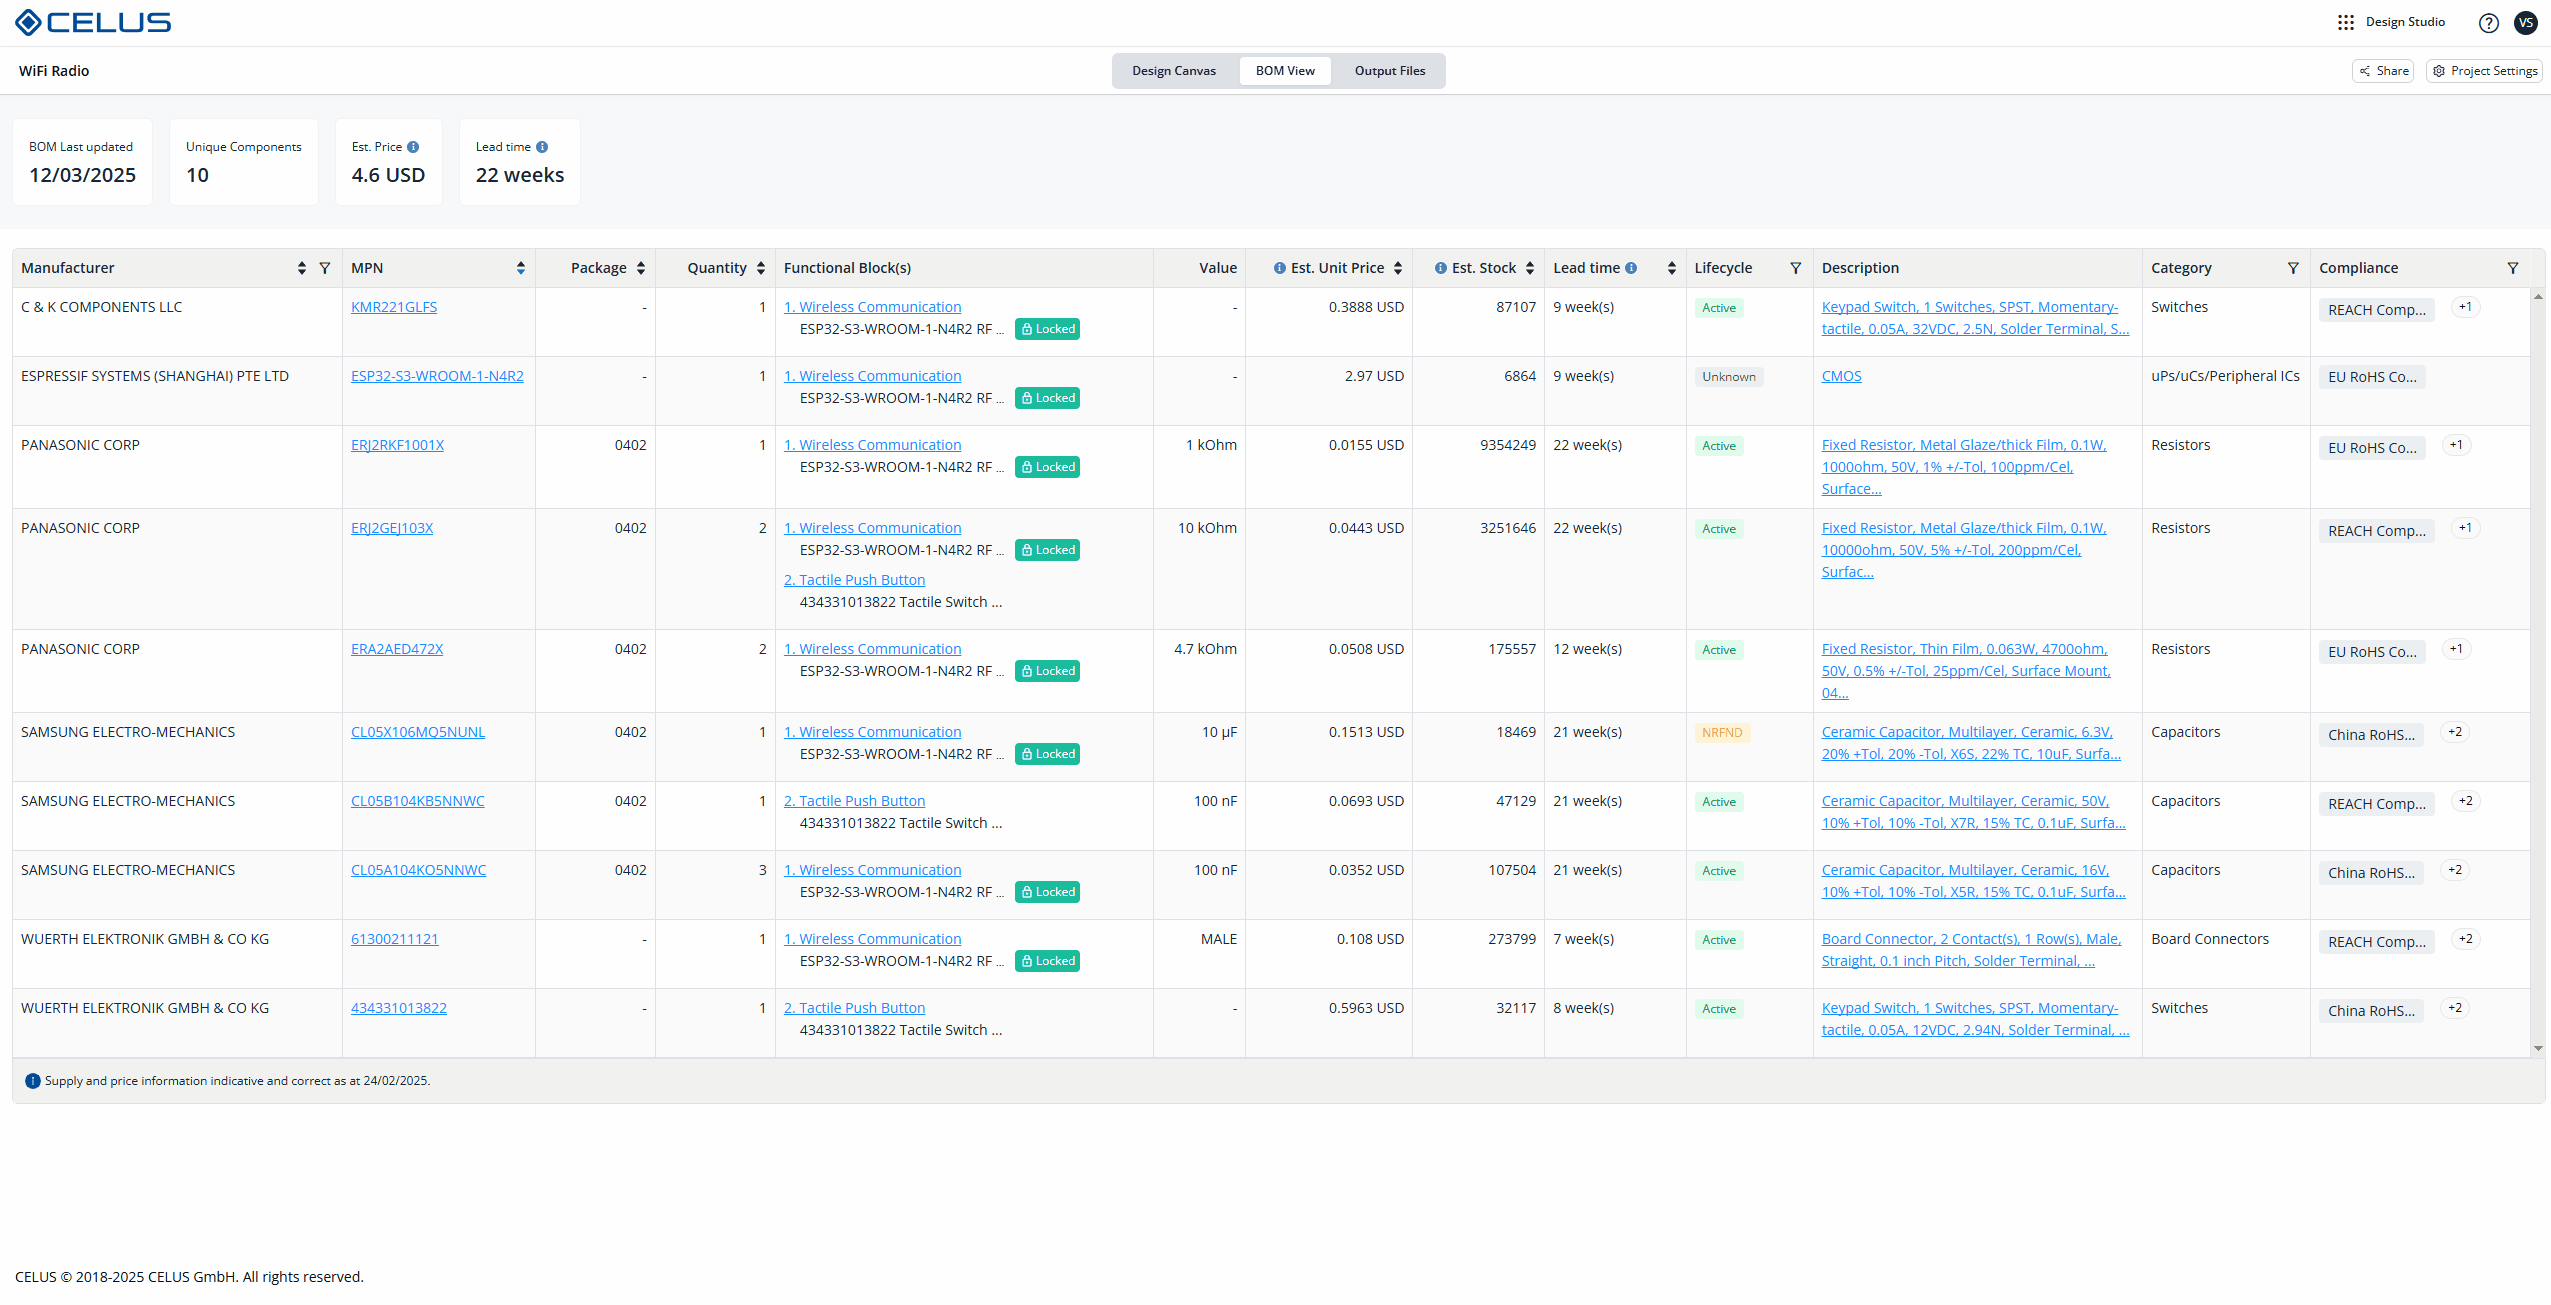Switch to the Output Files tab

(1390, 71)
